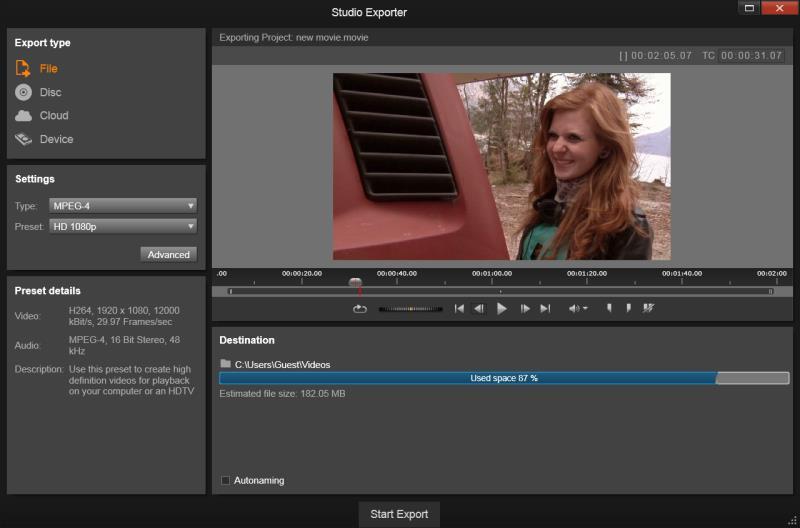Click the MPEG-4, 16 Bit Stereo audio details
Viewport: 800px width, 528px height.
124,345
